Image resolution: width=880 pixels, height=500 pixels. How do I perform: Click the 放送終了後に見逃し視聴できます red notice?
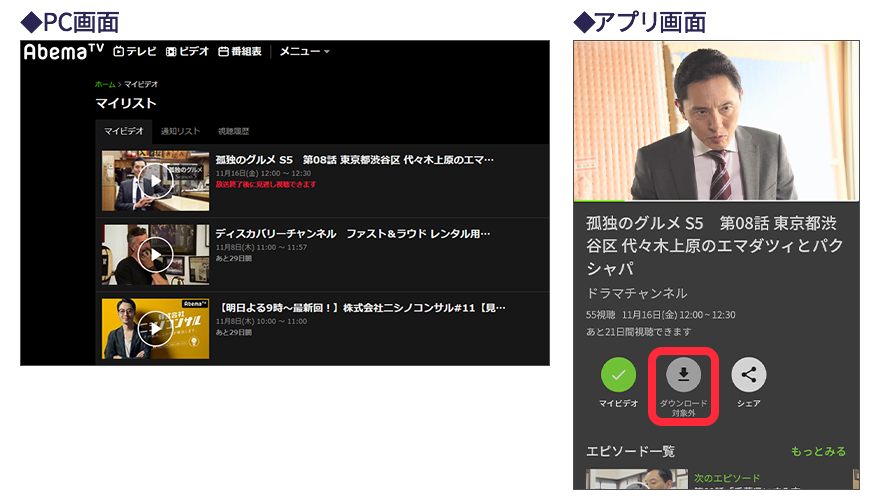point(266,184)
